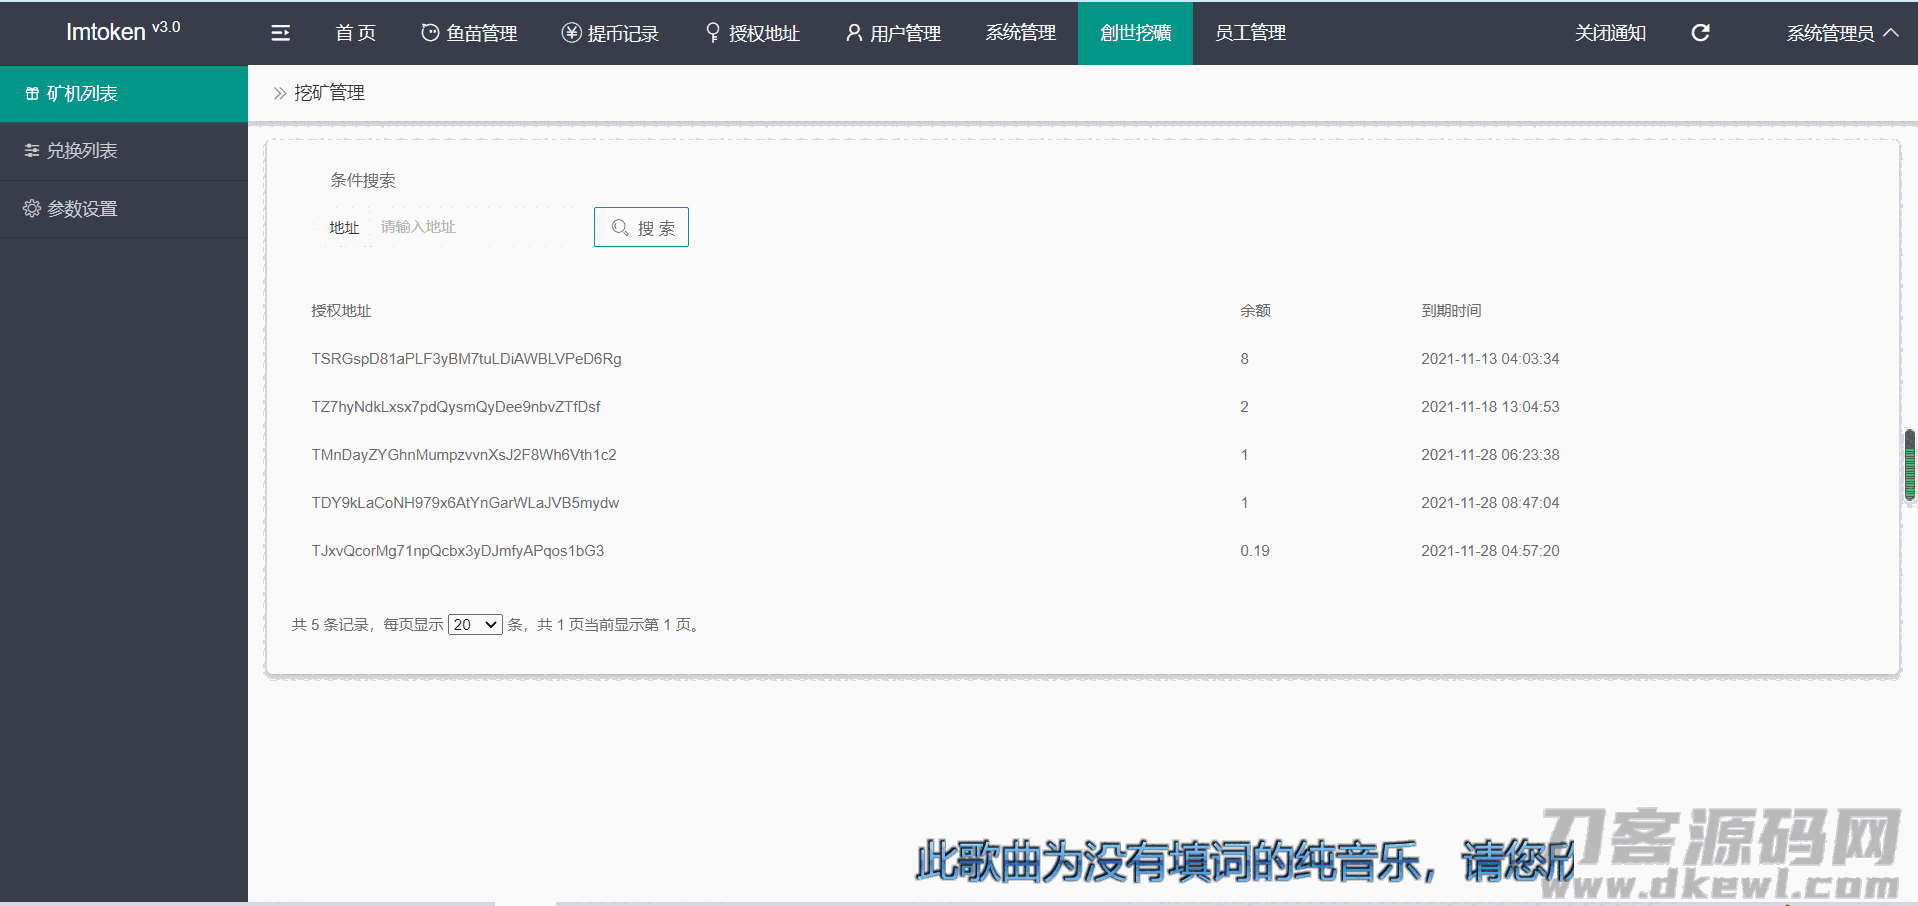Open the per-page 20 records dropdown

coord(475,625)
